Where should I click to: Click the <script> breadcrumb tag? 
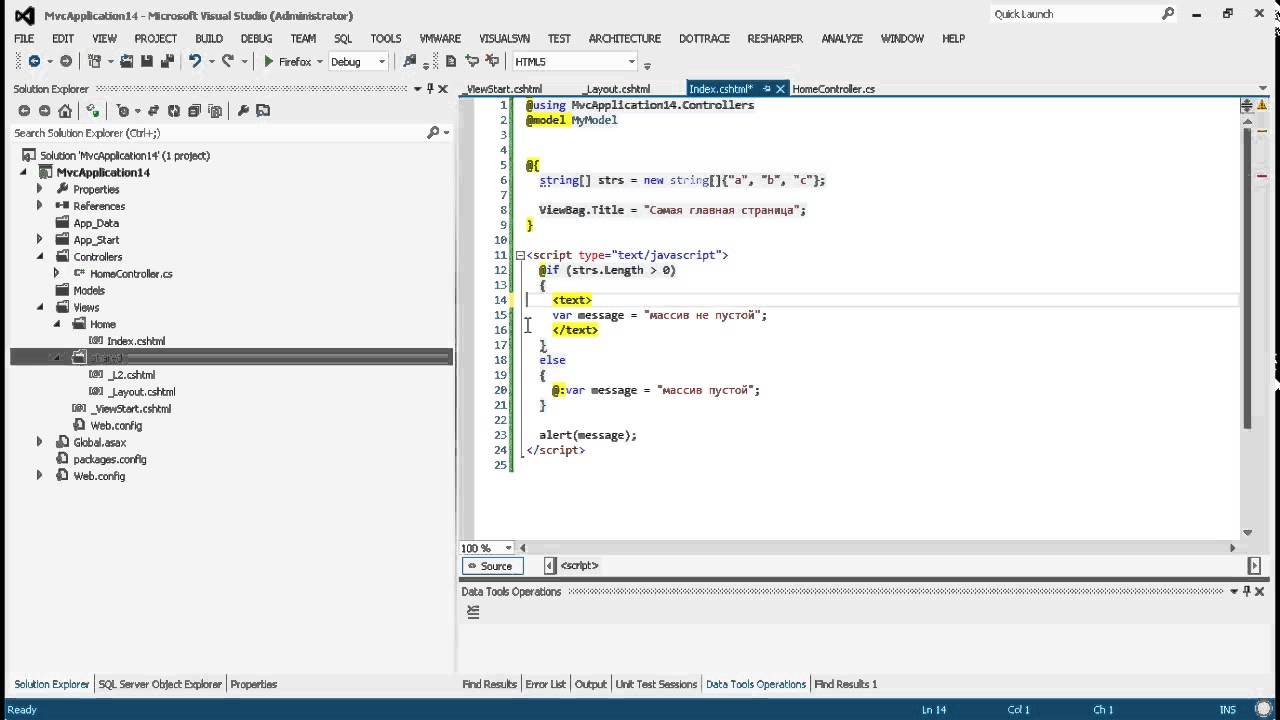coord(580,566)
